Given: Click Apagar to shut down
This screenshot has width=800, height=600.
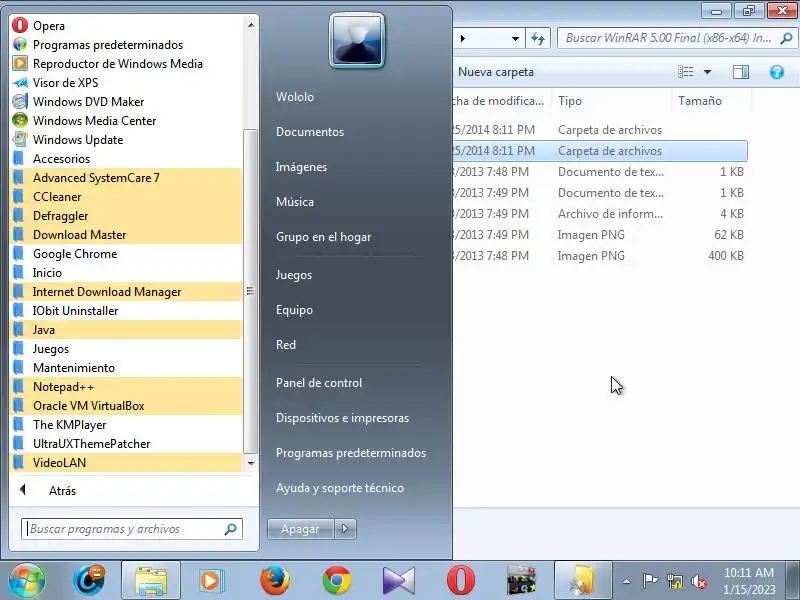Looking at the screenshot, I should pos(301,529).
